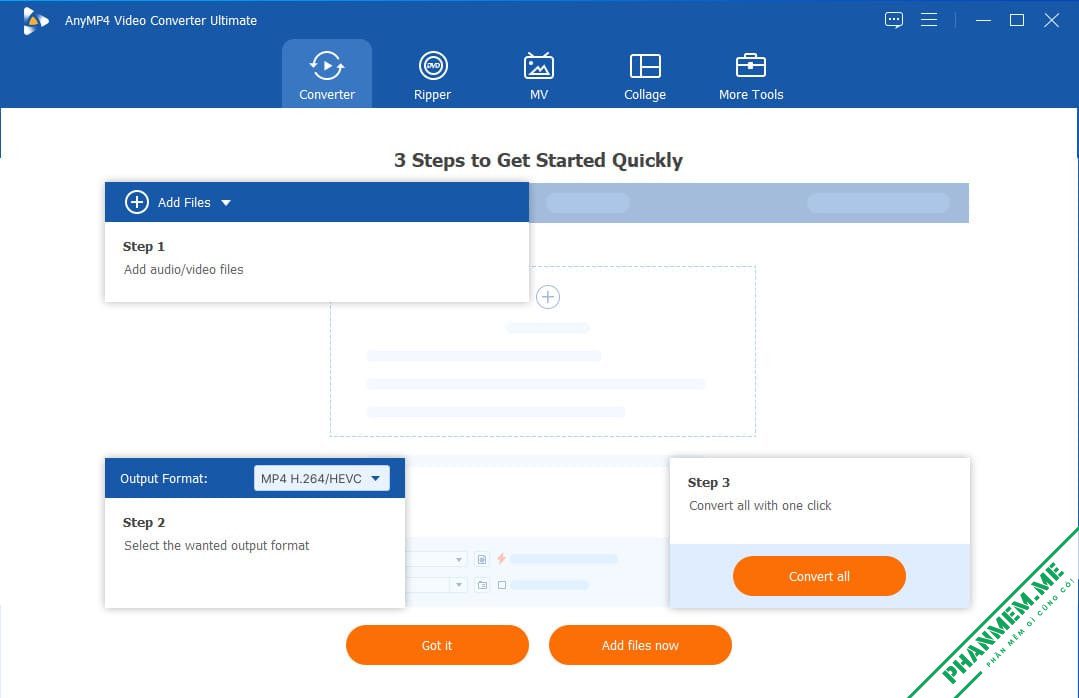The height and width of the screenshot is (698, 1079).
Task: Minimize the AnyMP4 window
Action: (x=983, y=20)
